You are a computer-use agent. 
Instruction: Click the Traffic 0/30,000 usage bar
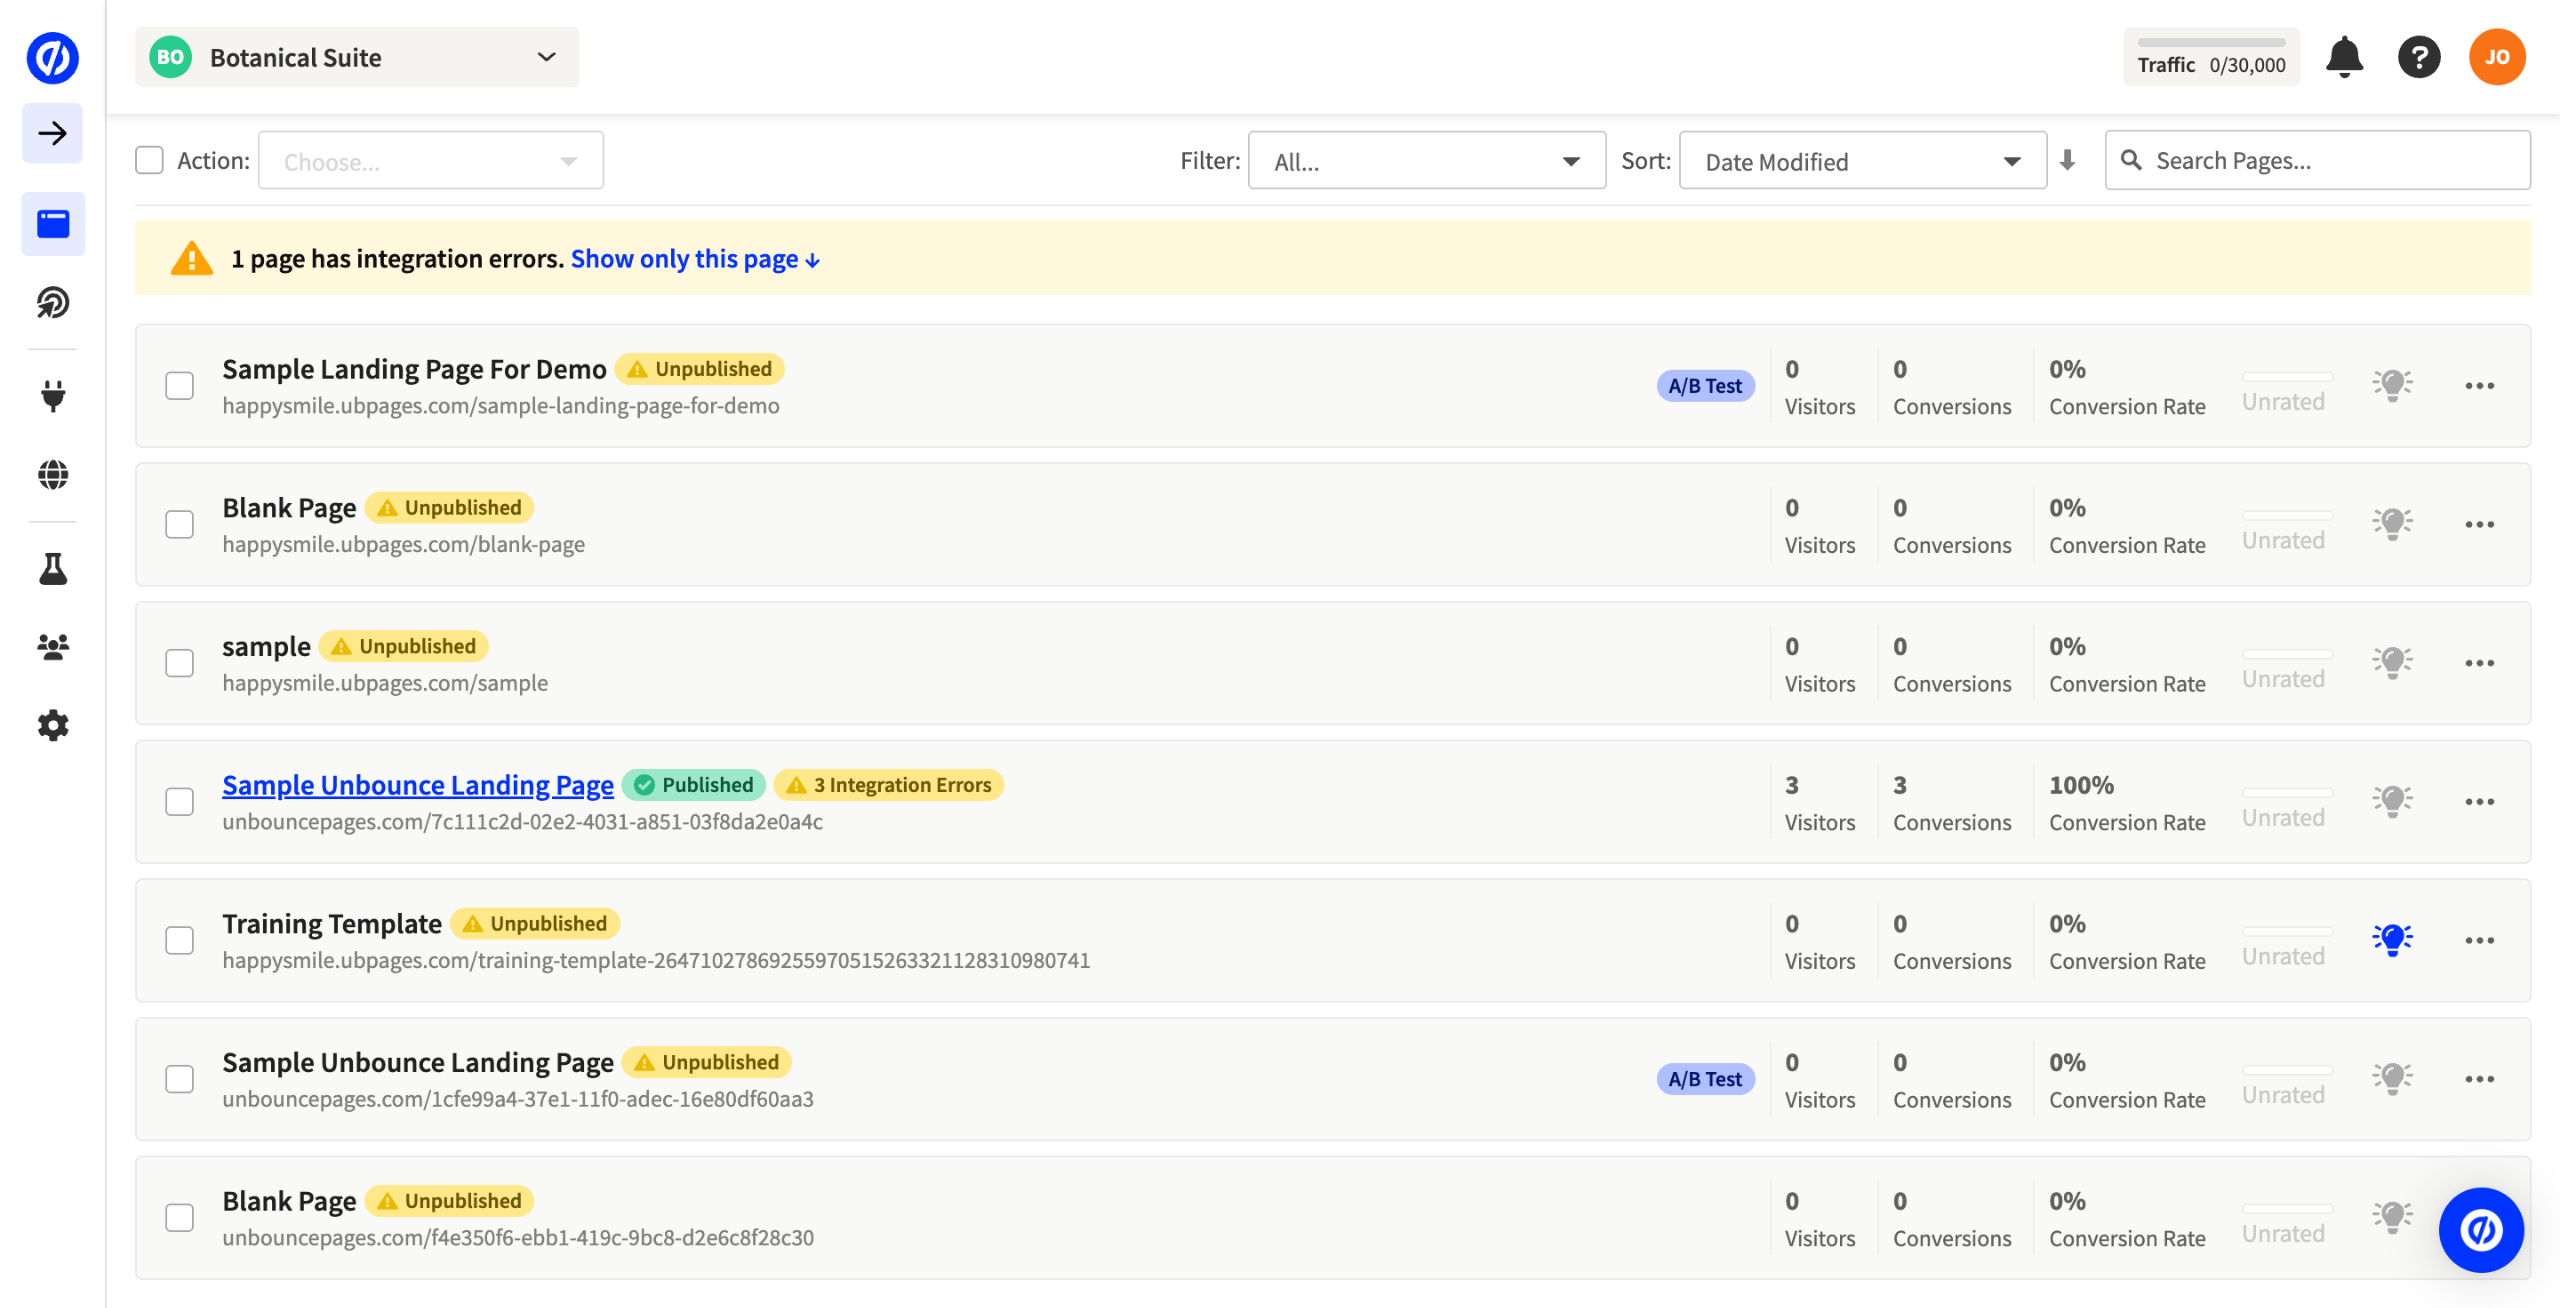click(x=2211, y=57)
